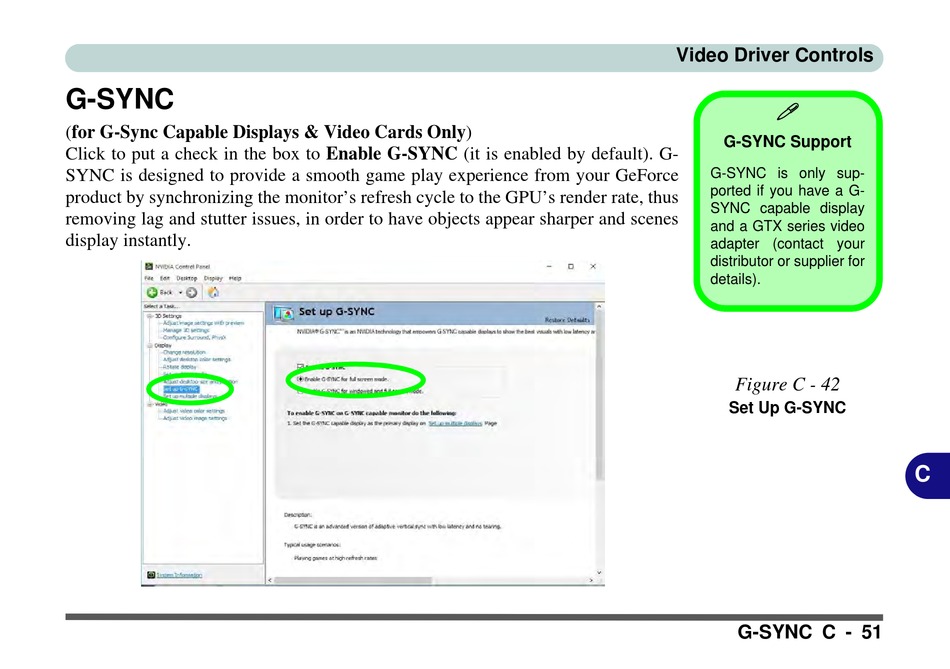Image resolution: width=950 pixels, height=669 pixels.
Task: Click the 'Select a Task...' label
Action: coord(160,307)
